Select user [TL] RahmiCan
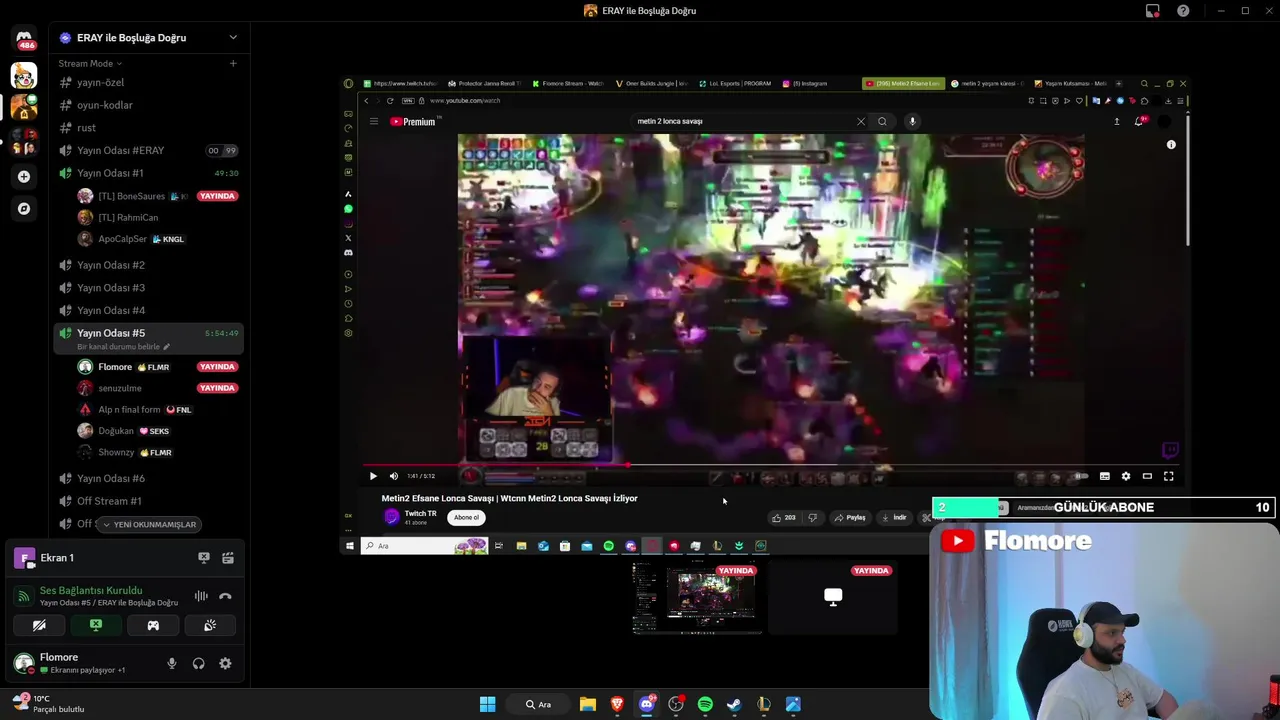The width and height of the screenshot is (1280, 720). 157,217
